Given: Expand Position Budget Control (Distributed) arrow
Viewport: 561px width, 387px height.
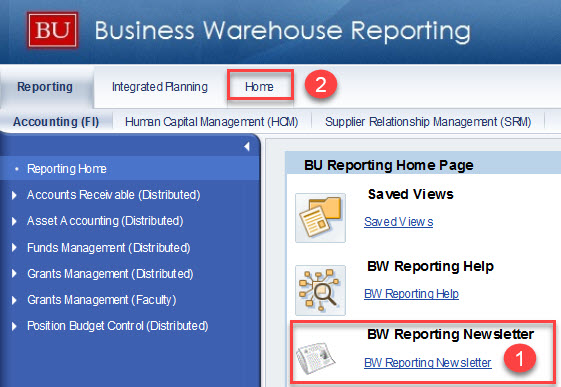Looking at the screenshot, I should (x=14, y=326).
